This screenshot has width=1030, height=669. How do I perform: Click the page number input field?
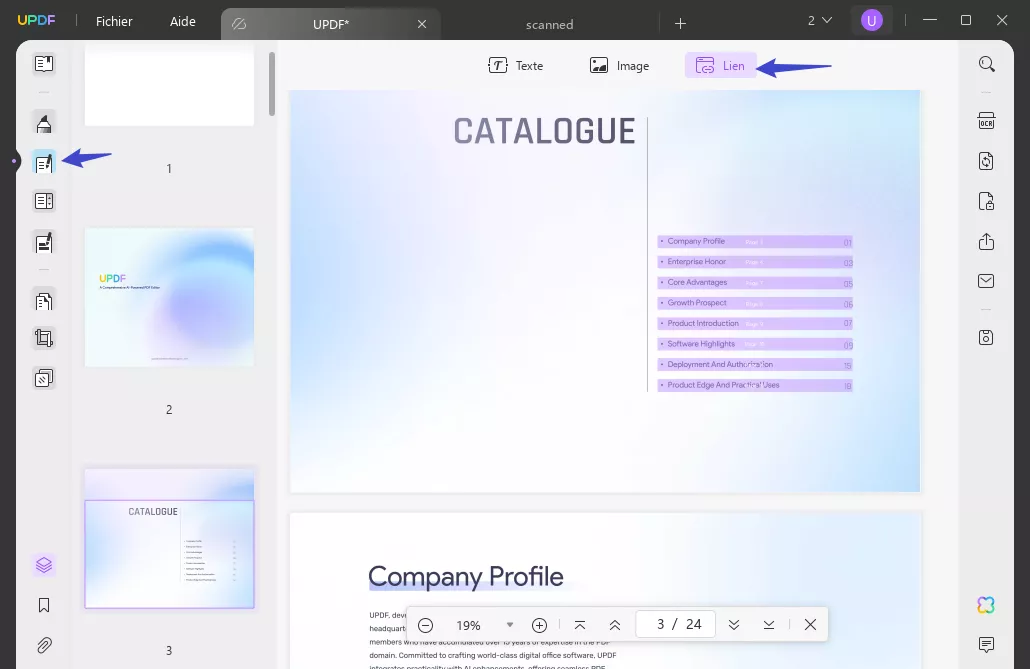pos(676,624)
